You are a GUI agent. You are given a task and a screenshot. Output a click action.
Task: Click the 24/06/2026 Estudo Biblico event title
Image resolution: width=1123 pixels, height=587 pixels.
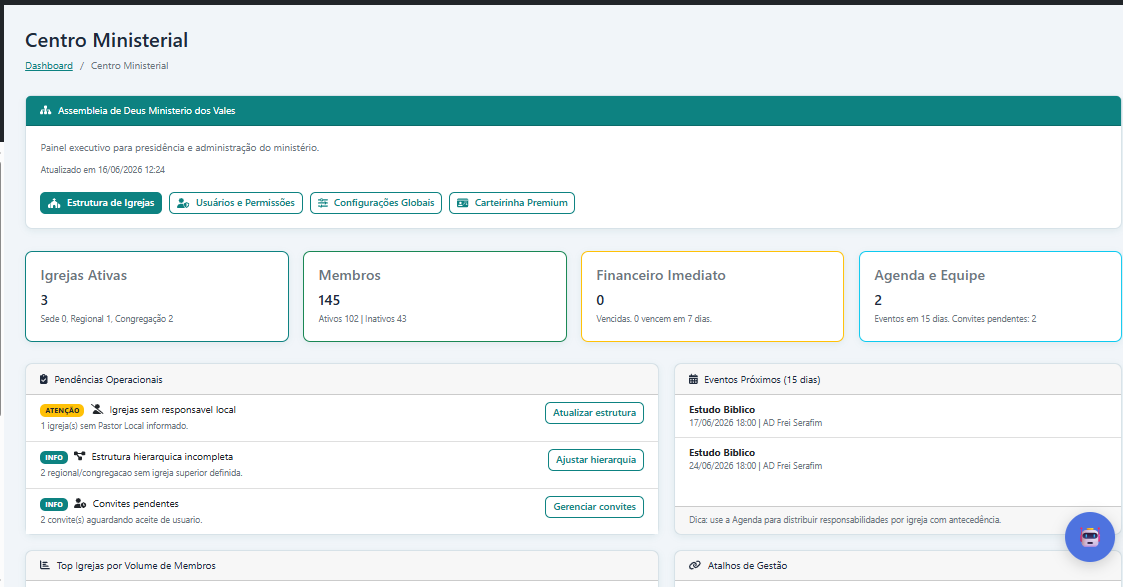pyautogui.click(x=722, y=453)
